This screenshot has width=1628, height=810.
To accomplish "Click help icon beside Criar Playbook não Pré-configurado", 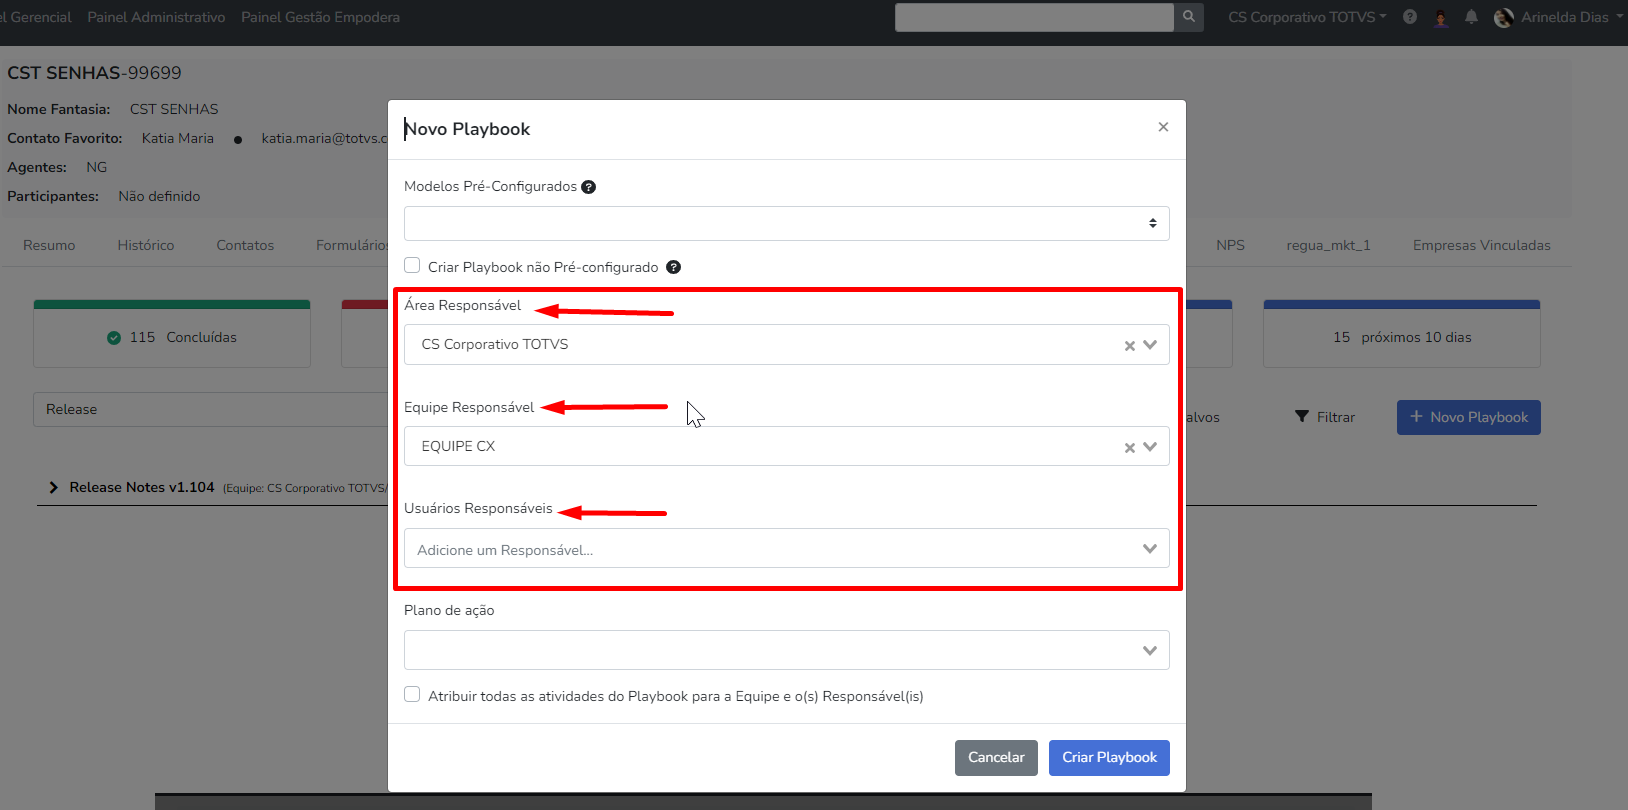I will (x=673, y=267).
